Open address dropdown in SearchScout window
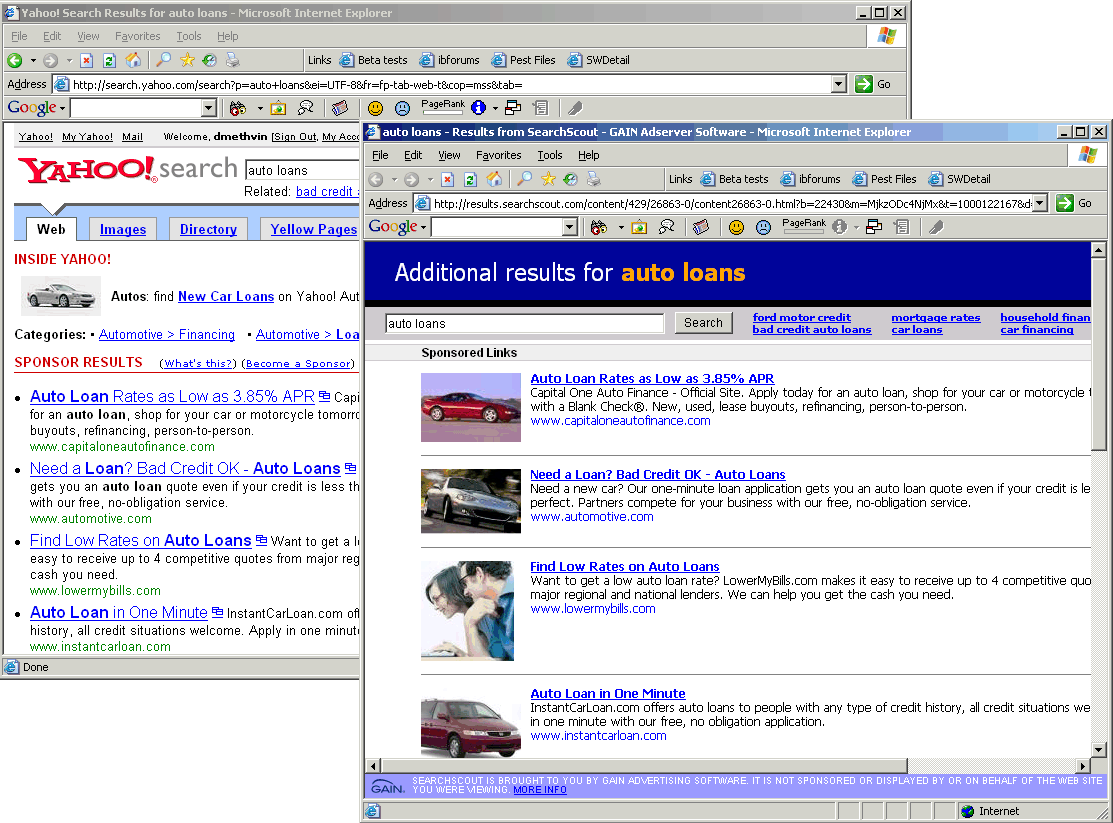 tap(1040, 203)
